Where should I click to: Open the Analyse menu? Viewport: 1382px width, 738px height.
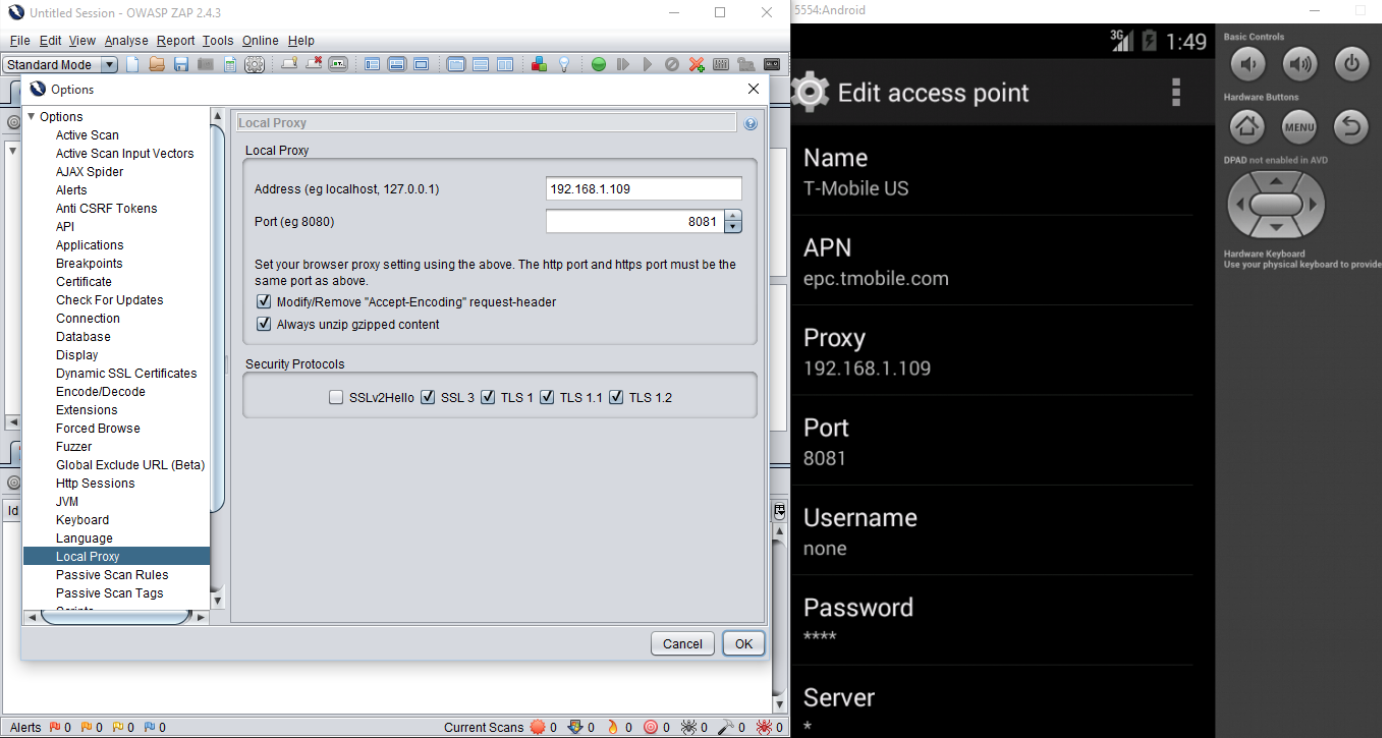126,41
